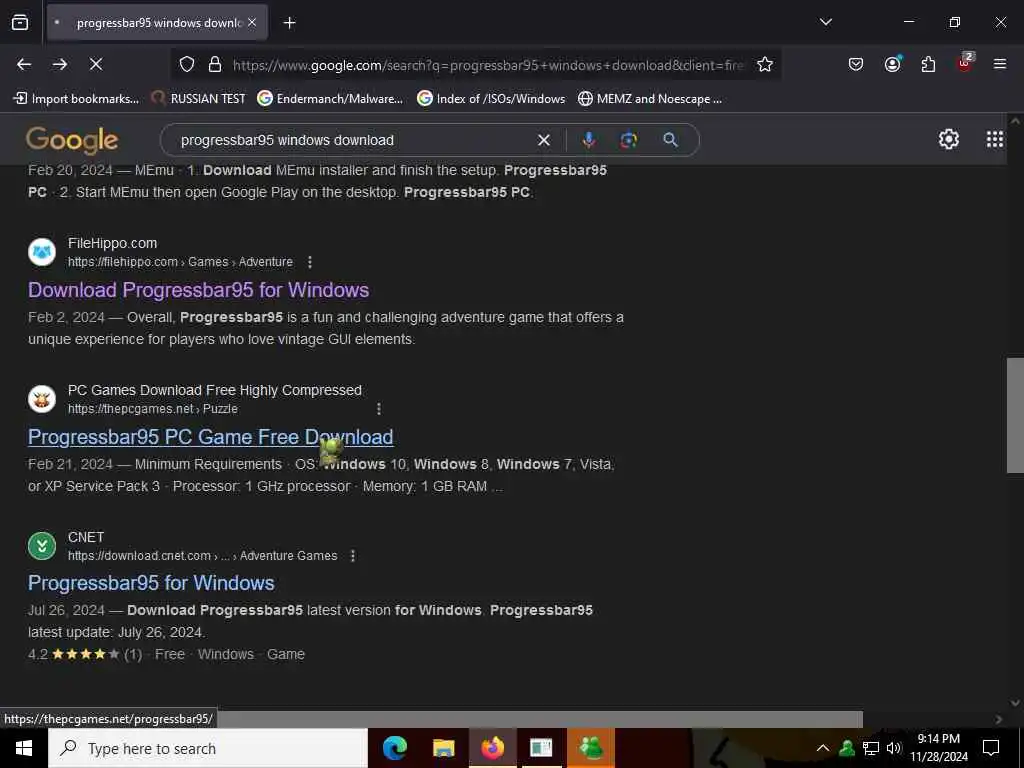Screen dimensions: 1024x768
Task: Open the Extensions puzzle icon
Action: (928, 64)
